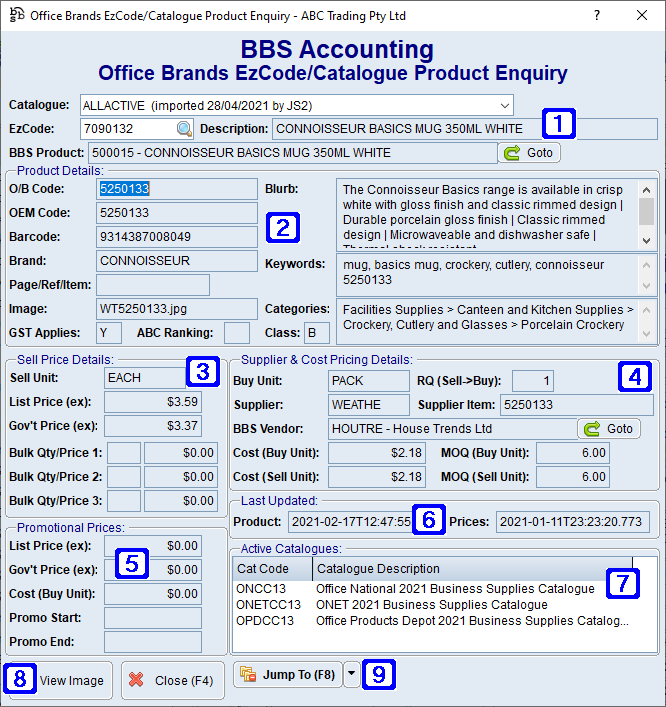
Task: Click Goto button beside BBS Vendor
Action: point(609,429)
